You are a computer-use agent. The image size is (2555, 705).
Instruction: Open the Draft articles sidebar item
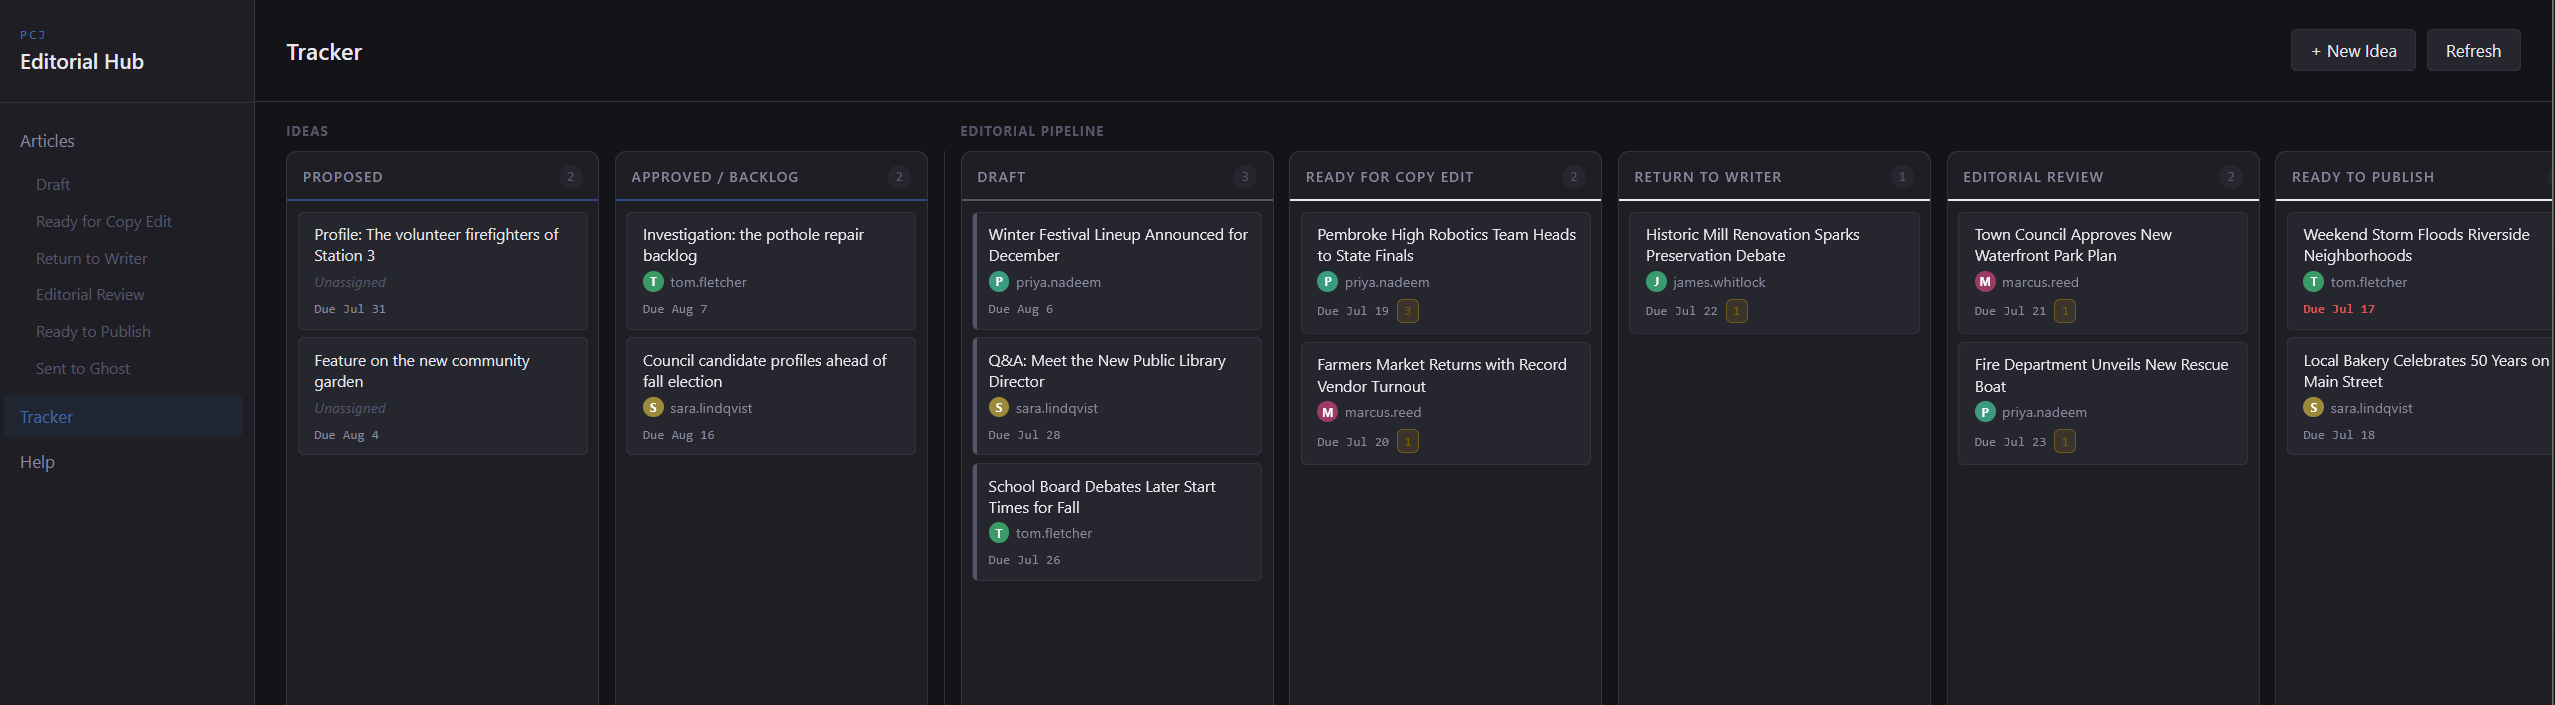53,184
